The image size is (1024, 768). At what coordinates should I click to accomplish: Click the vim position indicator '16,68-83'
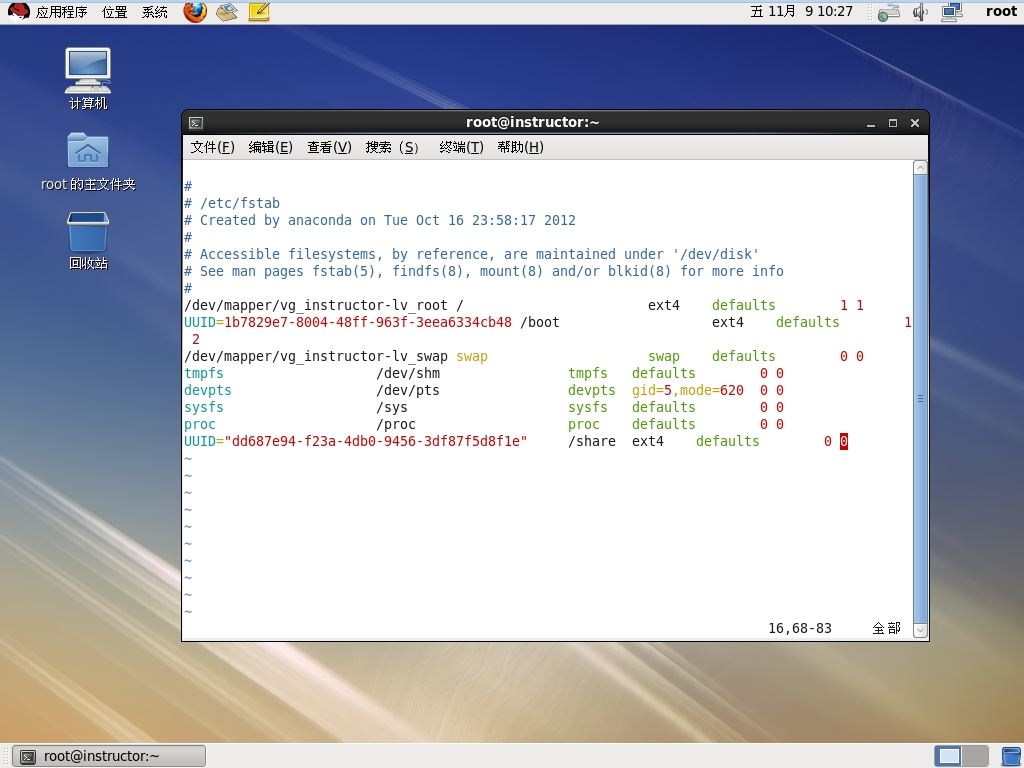(800, 628)
